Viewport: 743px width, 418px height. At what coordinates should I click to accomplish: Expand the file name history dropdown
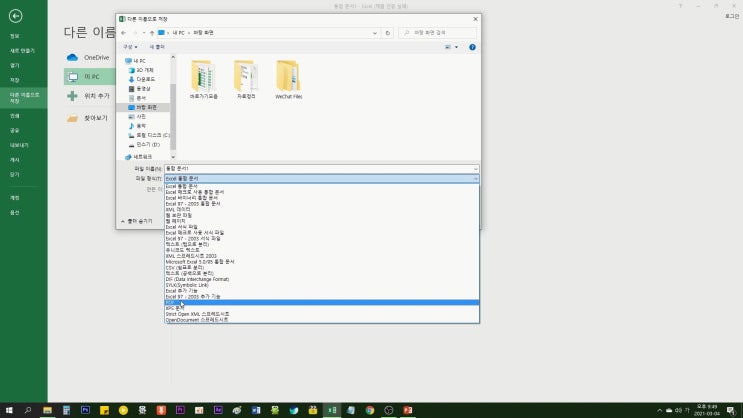point(475,169)
